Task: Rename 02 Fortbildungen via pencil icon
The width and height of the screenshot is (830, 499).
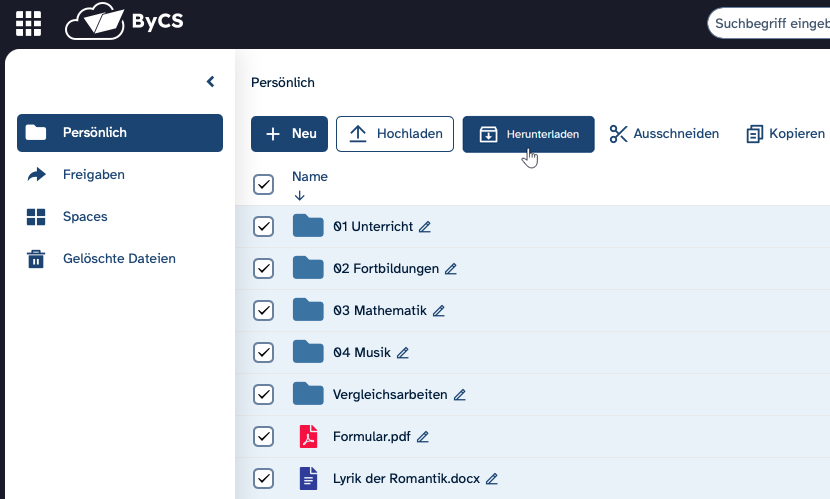Action: 451,269
